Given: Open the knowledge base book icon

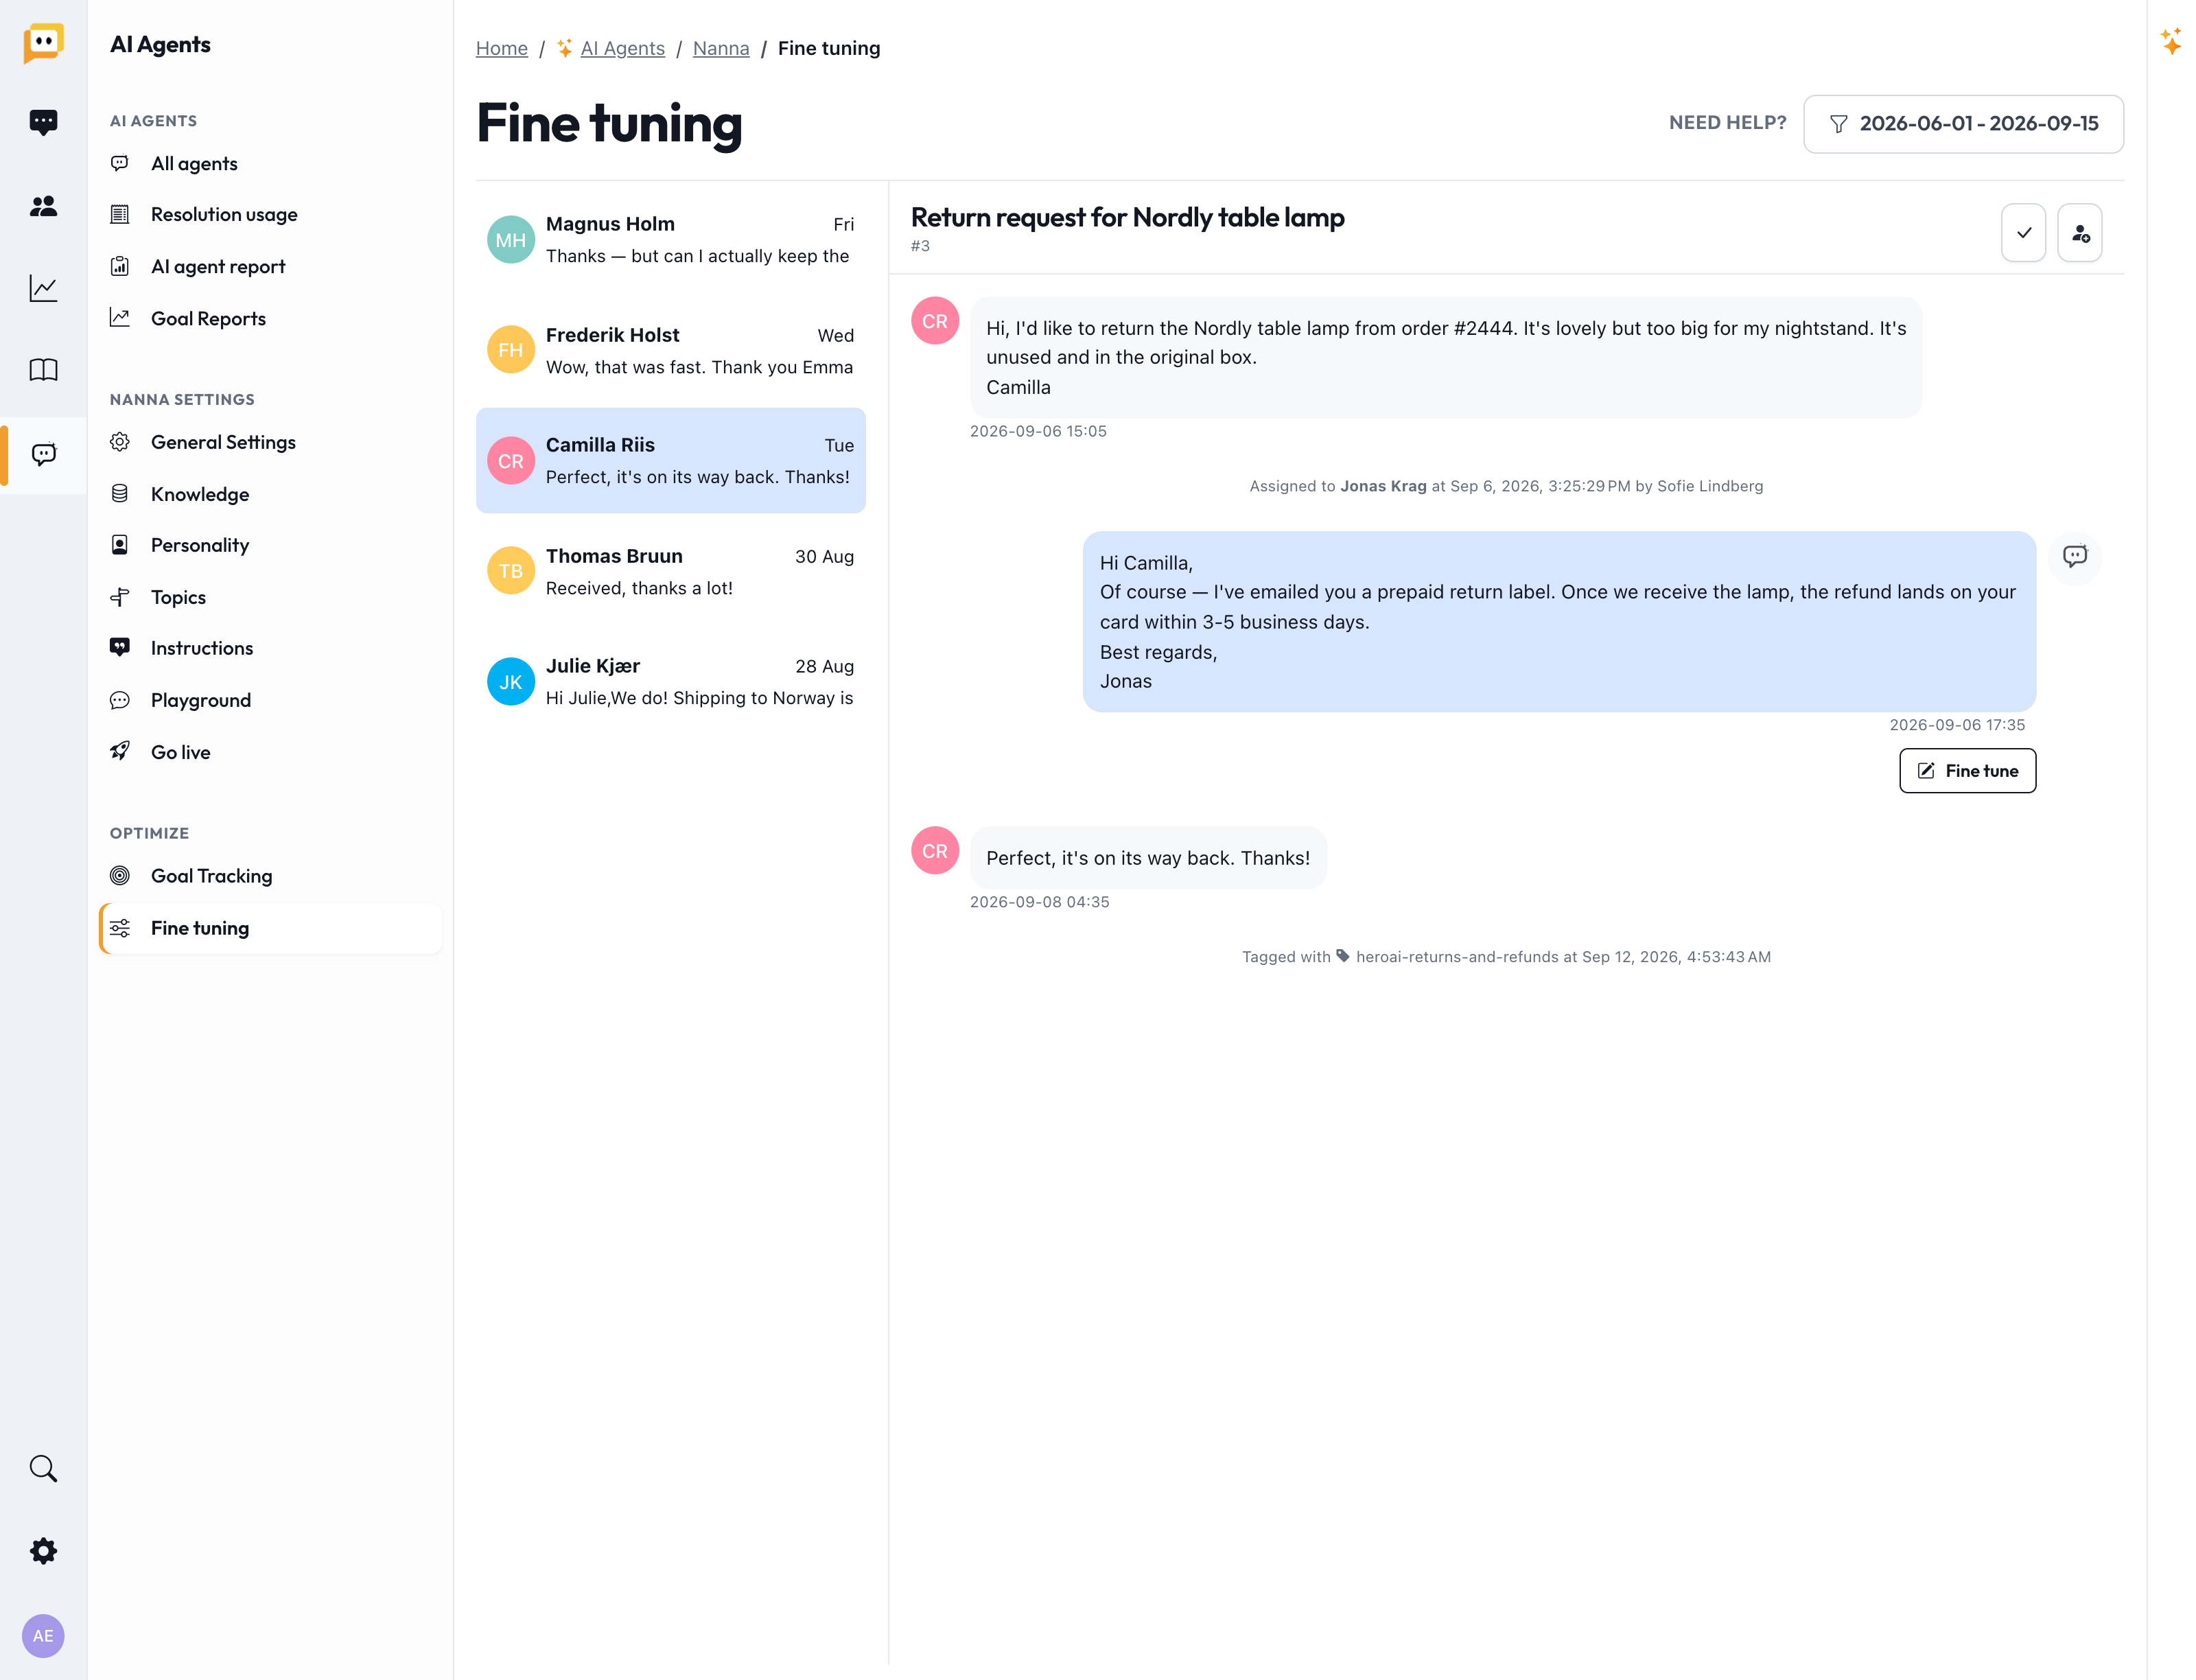Looking at the screenshot, I should click(43, 370).
